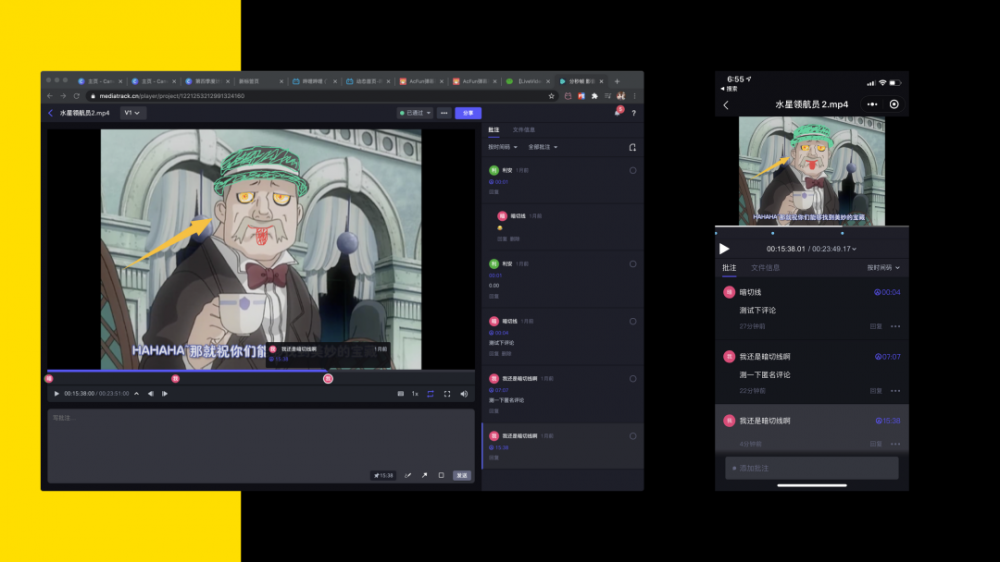
Task: Toggle the 15:38 timecode pin in comment box
Action: [x=383, y=475]
